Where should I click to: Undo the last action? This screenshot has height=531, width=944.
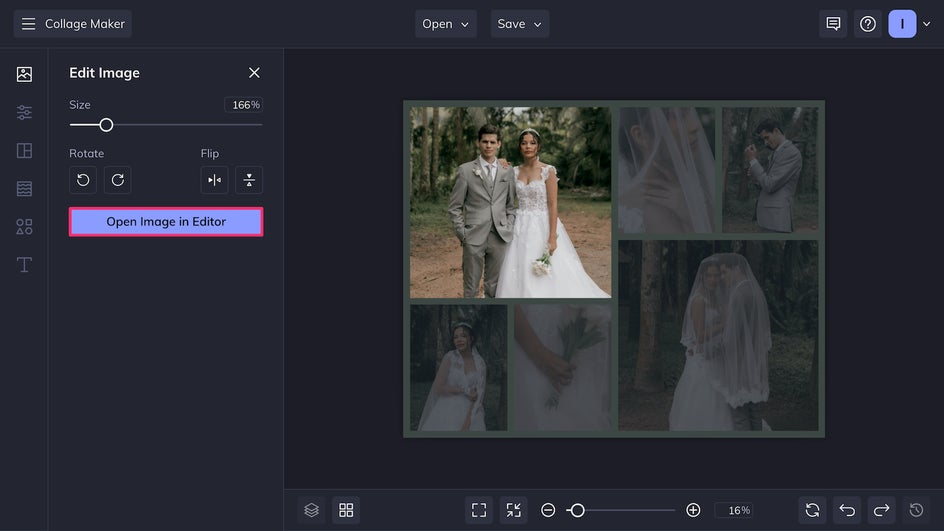coord(847,510)
